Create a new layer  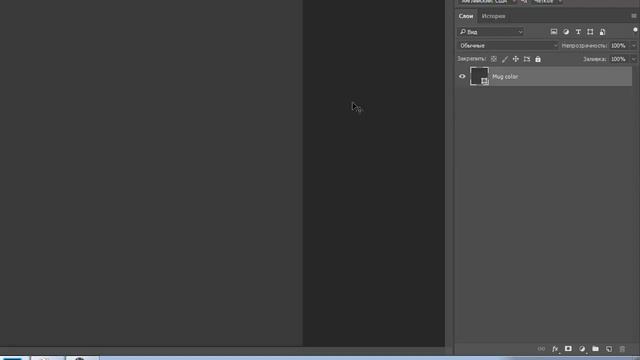pos(609,349)
